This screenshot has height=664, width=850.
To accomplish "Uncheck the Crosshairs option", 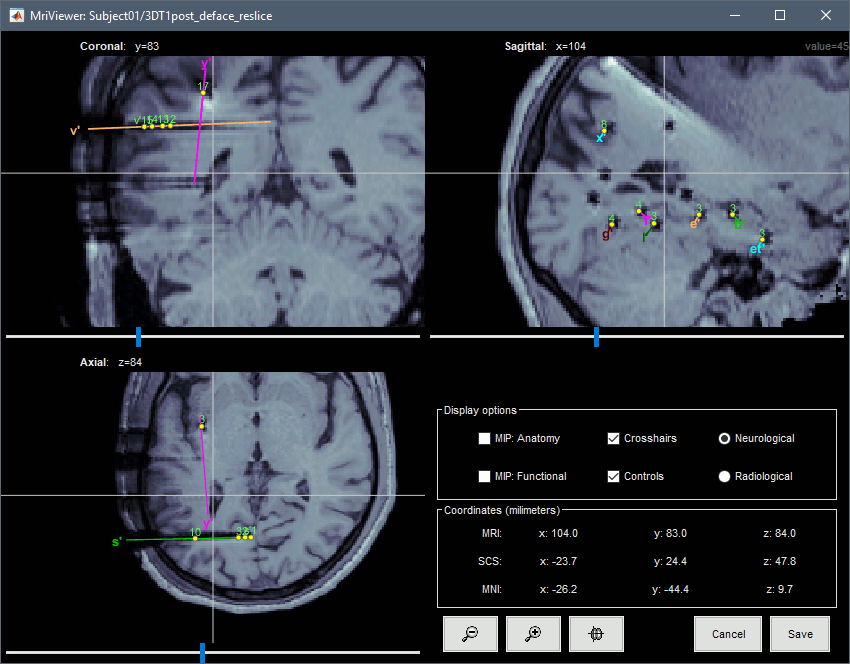I will coord(614,438).
